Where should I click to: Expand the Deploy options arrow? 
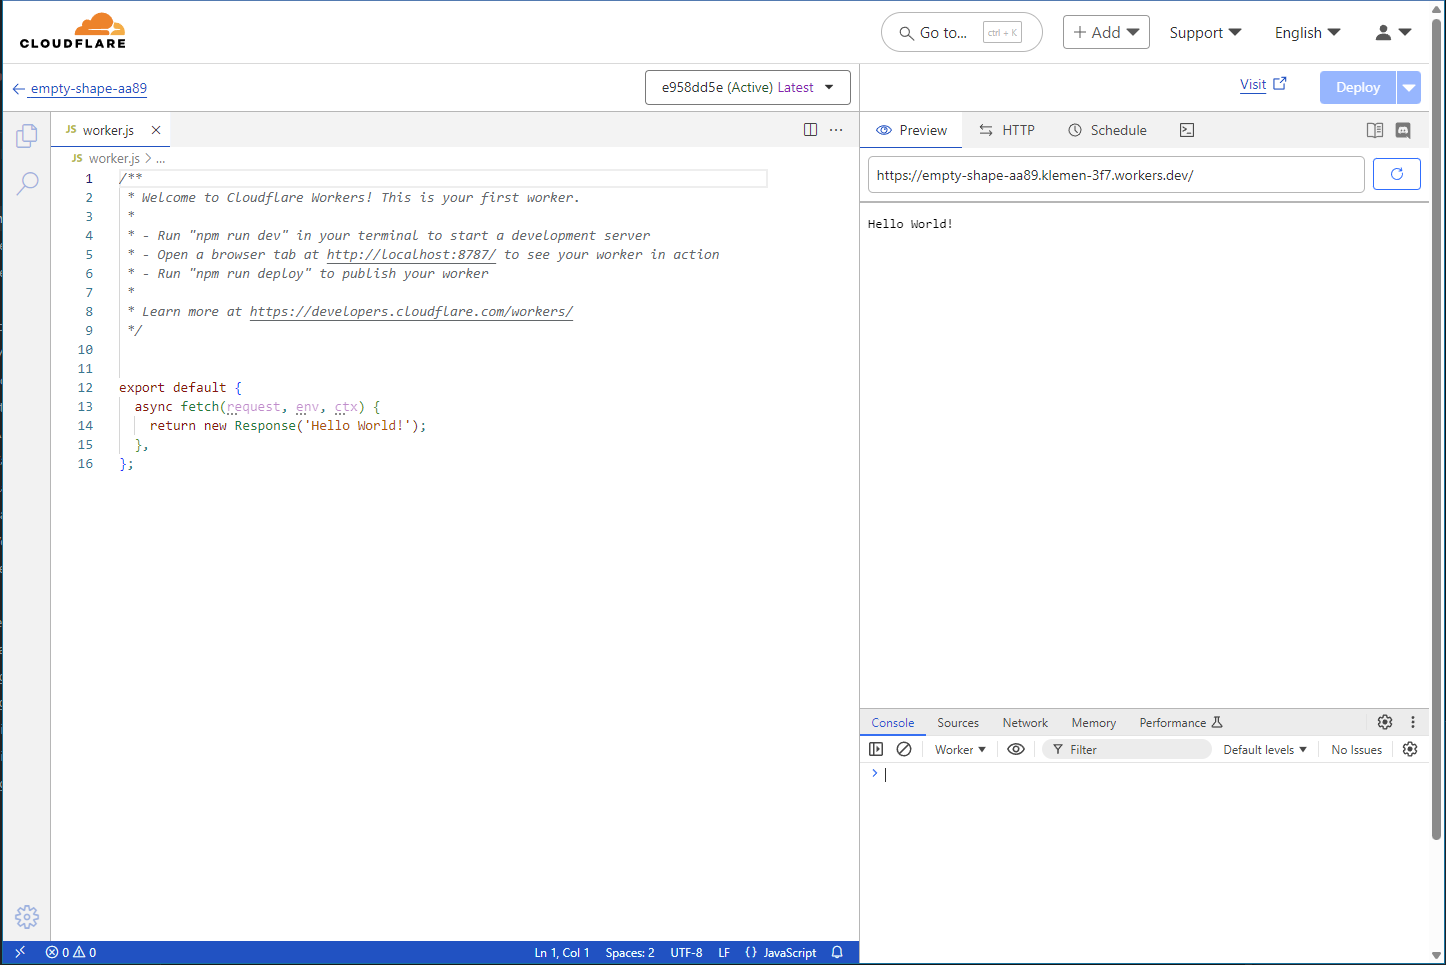(x=1408, y=87)
